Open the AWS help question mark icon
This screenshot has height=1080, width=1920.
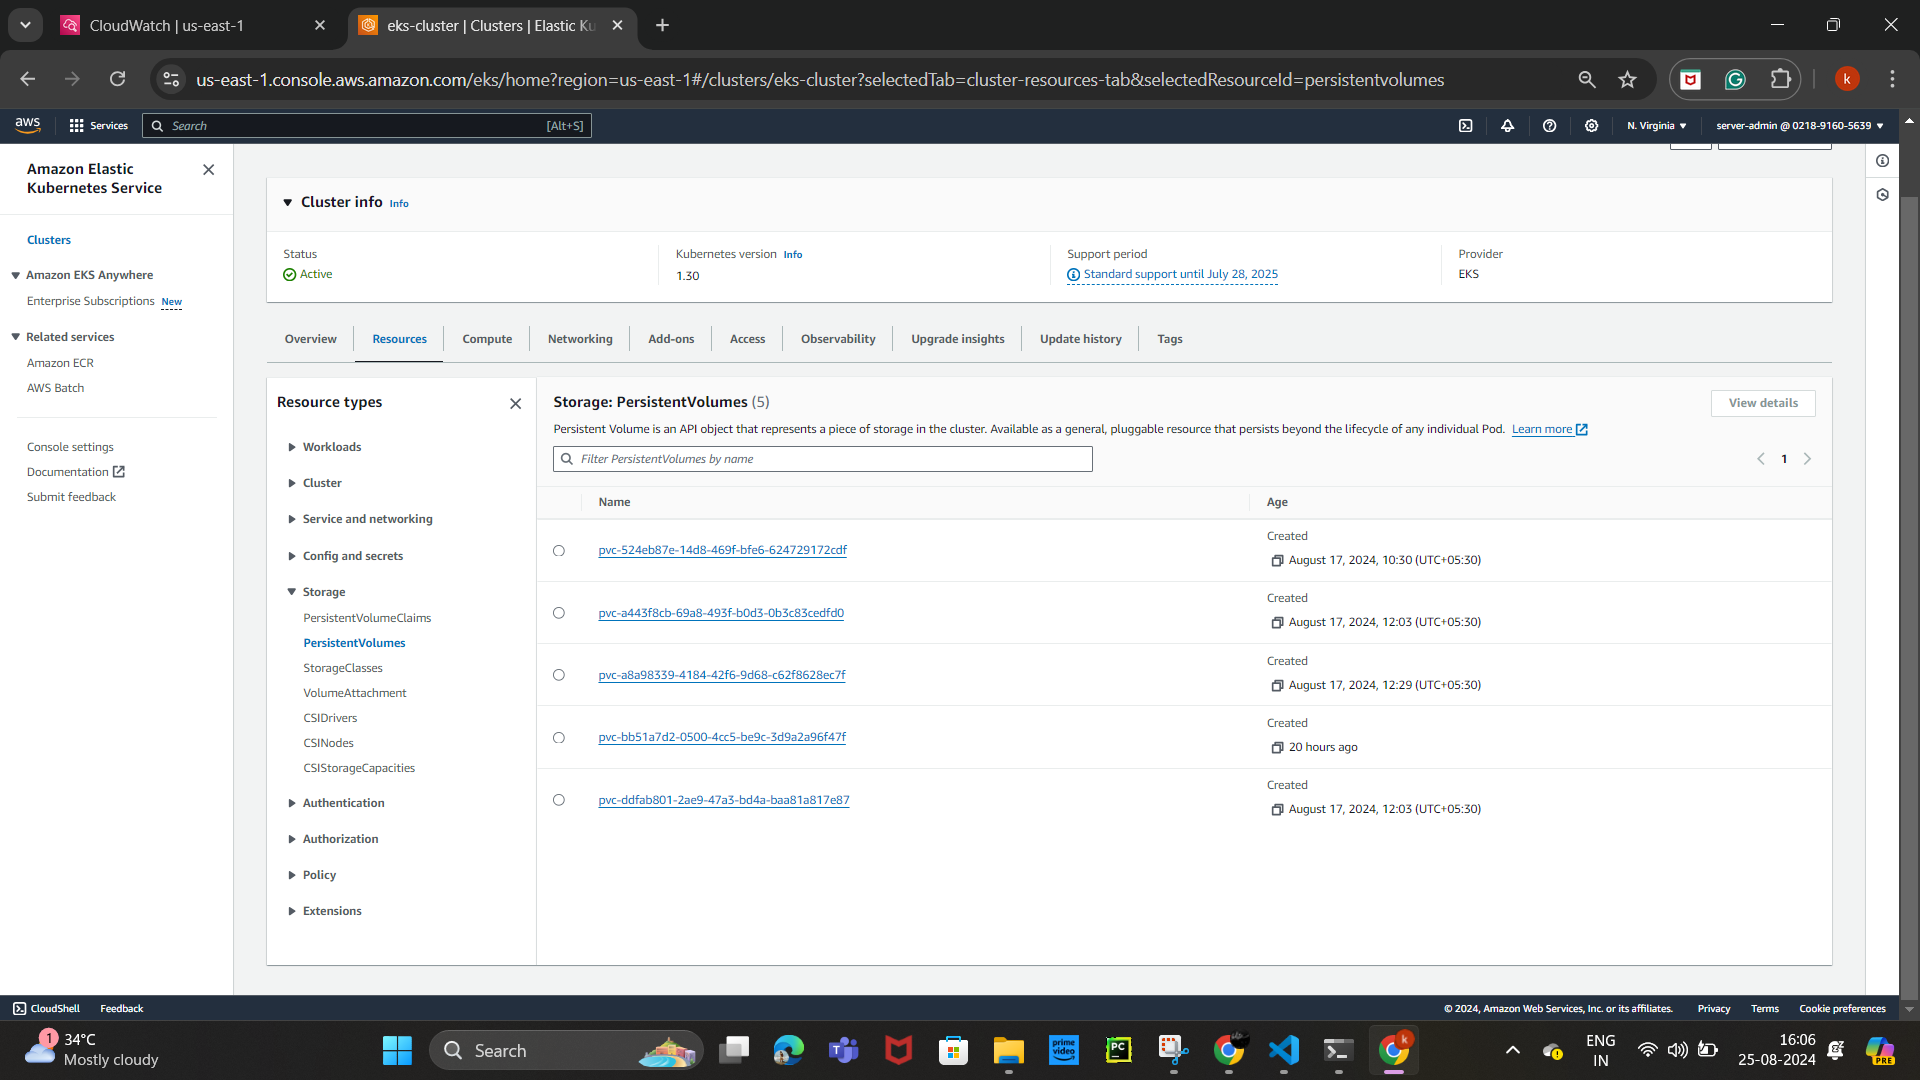1549,126
